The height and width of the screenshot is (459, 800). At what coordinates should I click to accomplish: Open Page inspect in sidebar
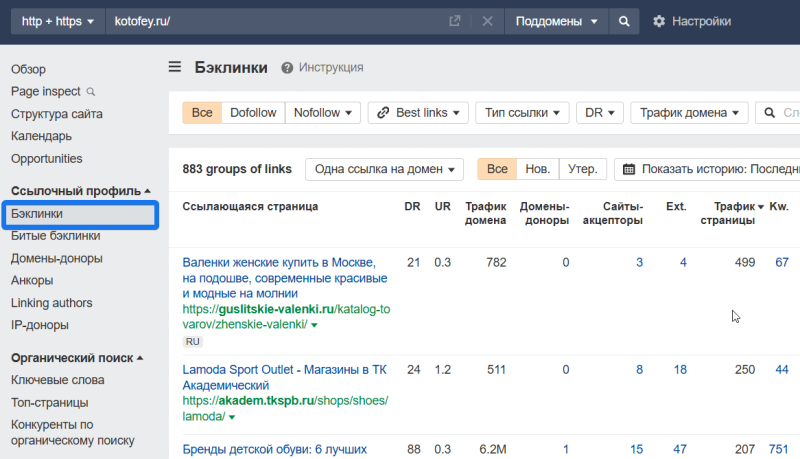pos(45,91)
